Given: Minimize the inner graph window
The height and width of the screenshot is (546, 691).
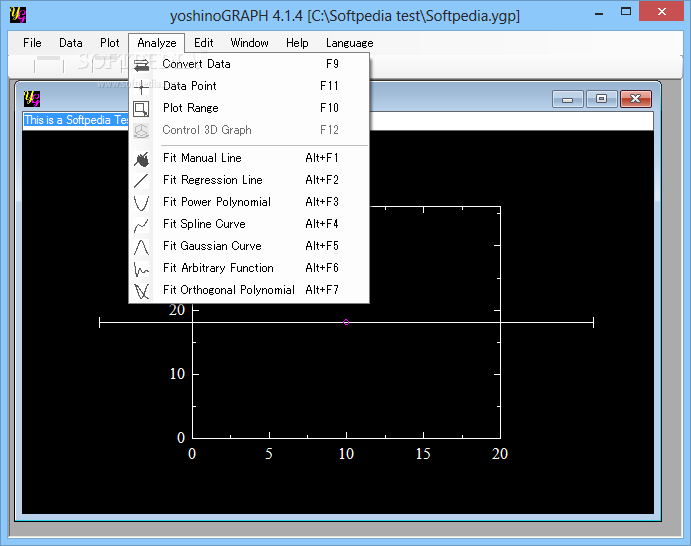Looking at the screenshot, I should coord(568,99).
